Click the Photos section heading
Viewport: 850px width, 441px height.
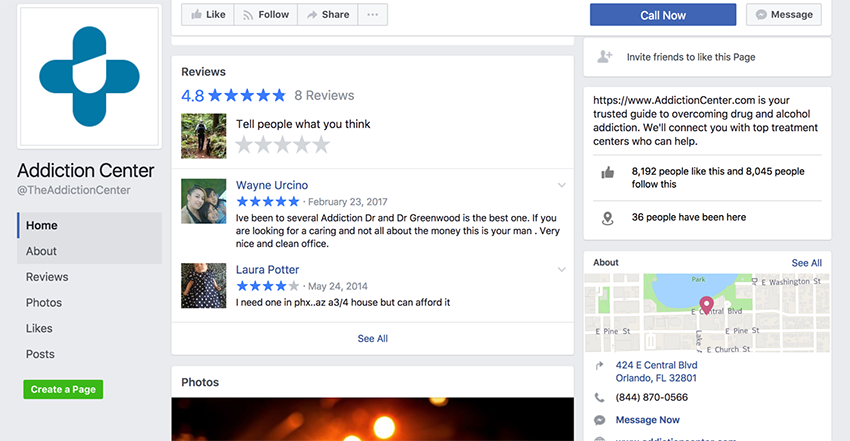point(200,382)
